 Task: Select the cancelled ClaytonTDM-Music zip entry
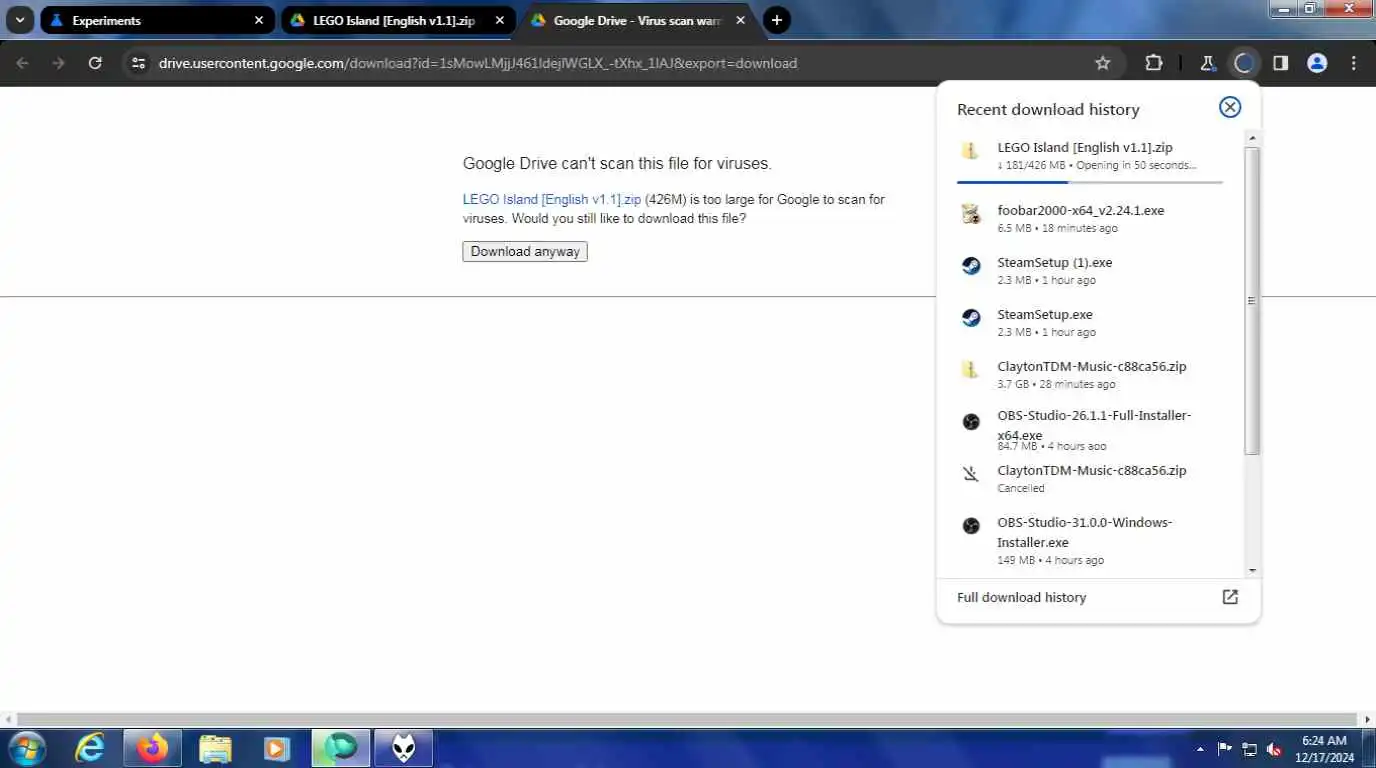[1090, 478]
